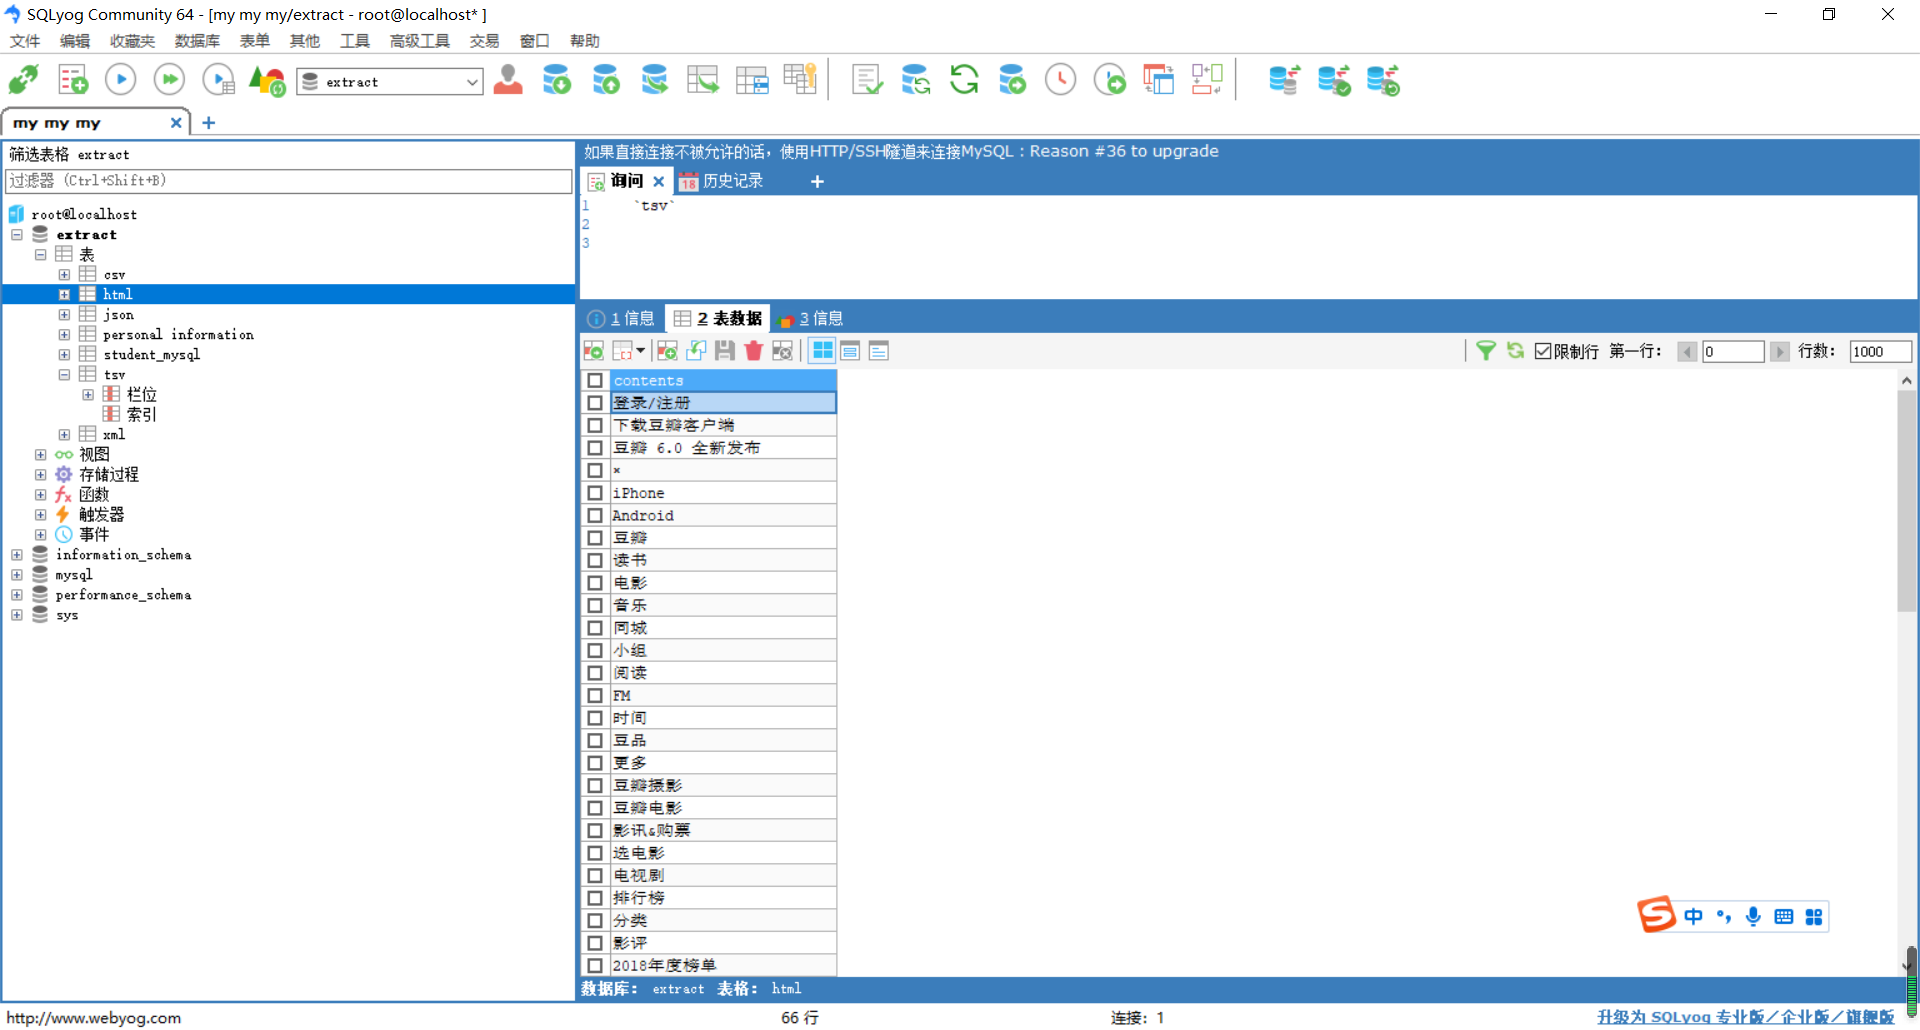Collapse the extract database node
1920x1030 pixels.
coord(17,235)
